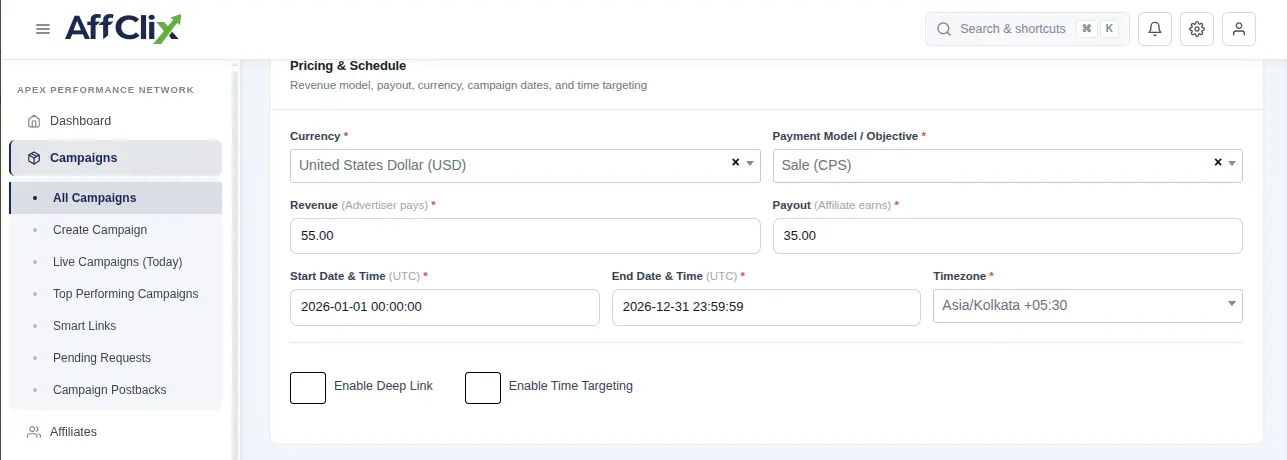This screenshot has height=460, width=1287.
Task: Click the K shortcut key badge
Action: (x=1109, y=29)
